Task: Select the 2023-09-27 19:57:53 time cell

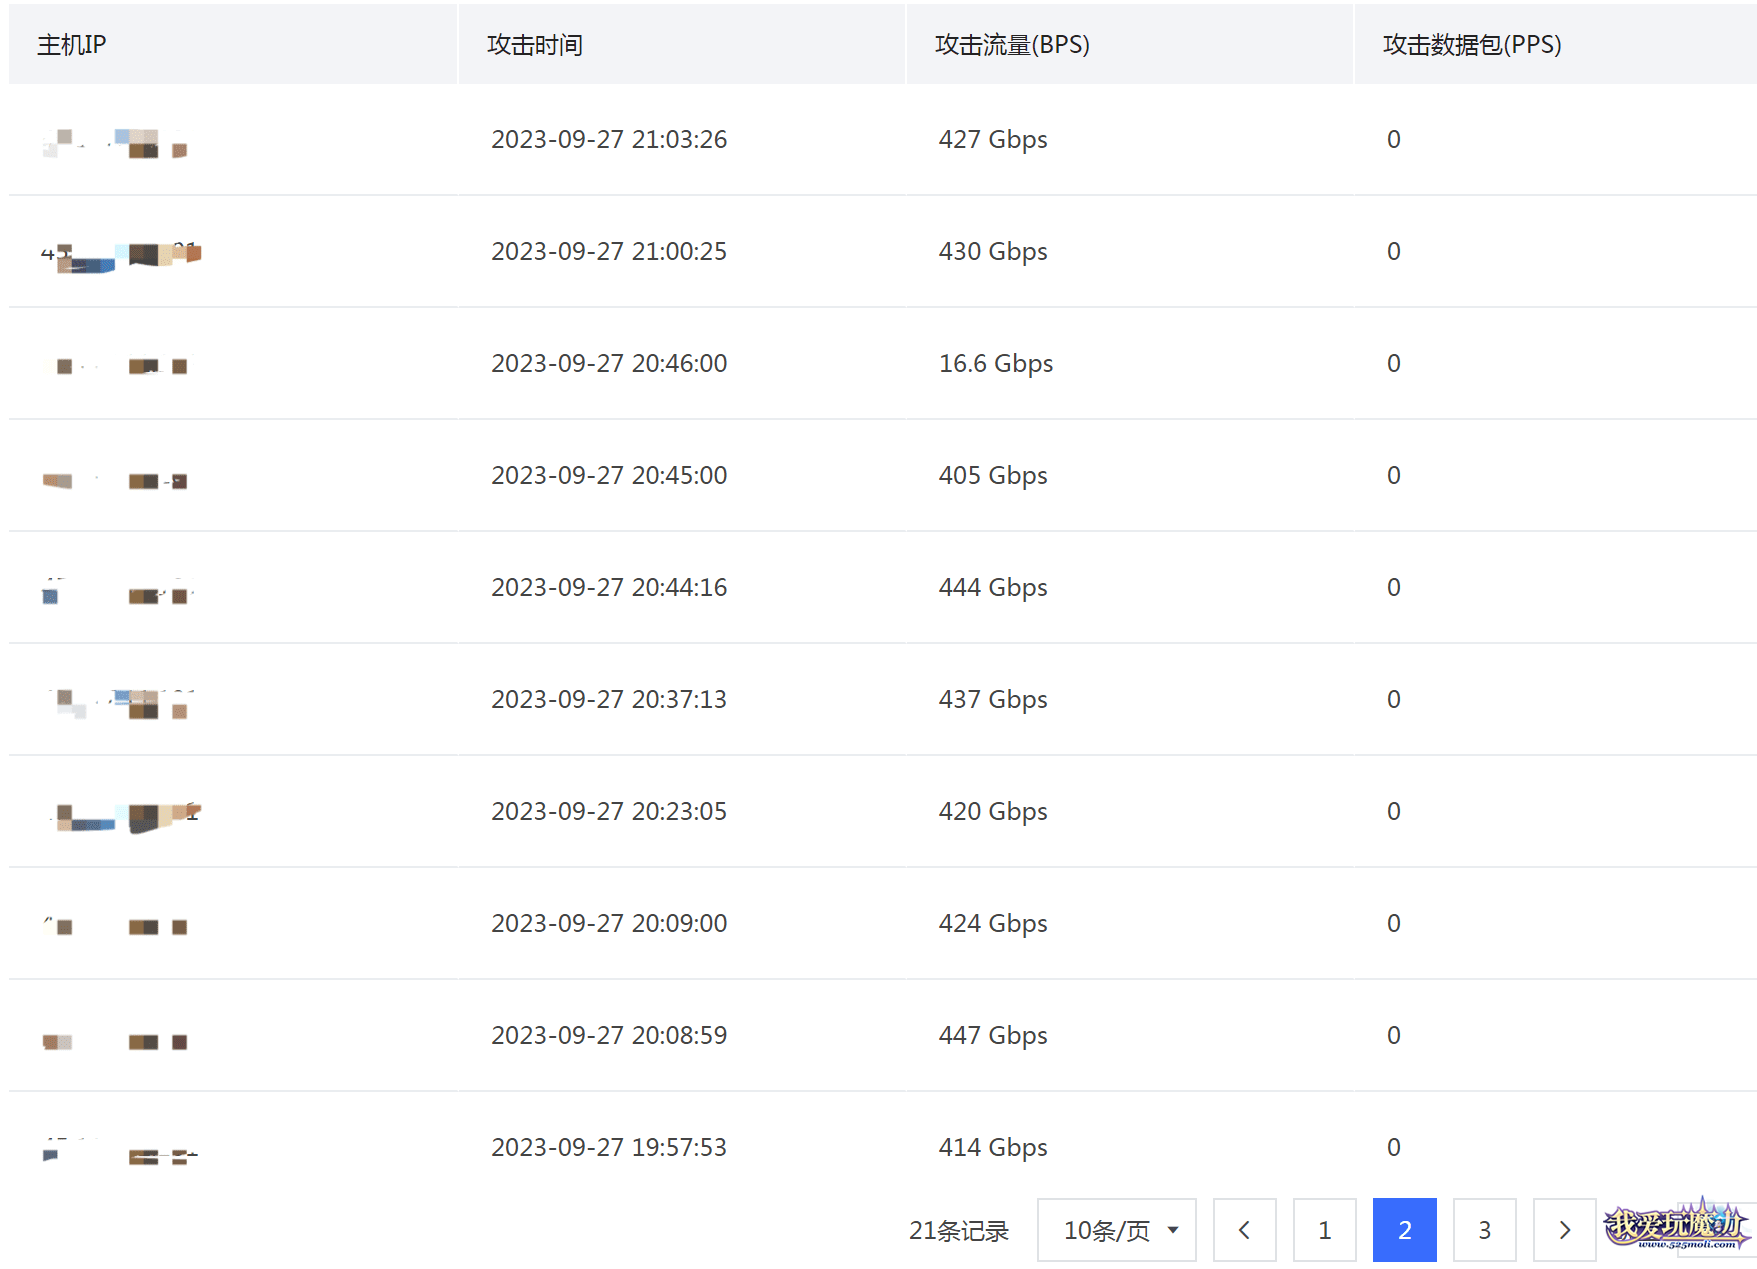Action: 609,1147
